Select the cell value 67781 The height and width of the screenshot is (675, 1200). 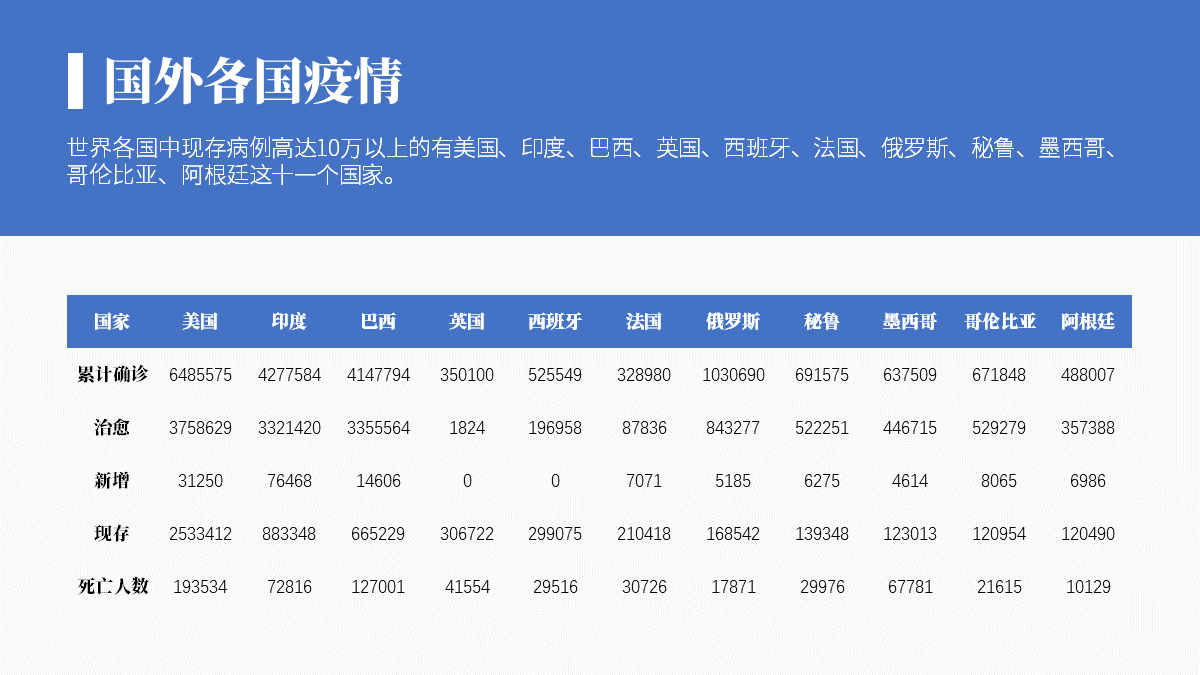pos(910,587)
